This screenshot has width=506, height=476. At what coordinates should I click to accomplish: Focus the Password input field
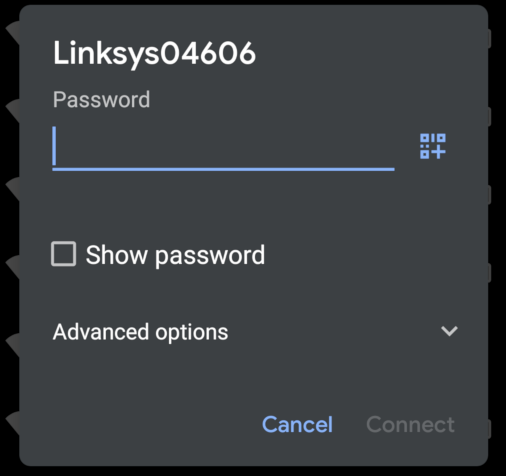tap(223, 147)
